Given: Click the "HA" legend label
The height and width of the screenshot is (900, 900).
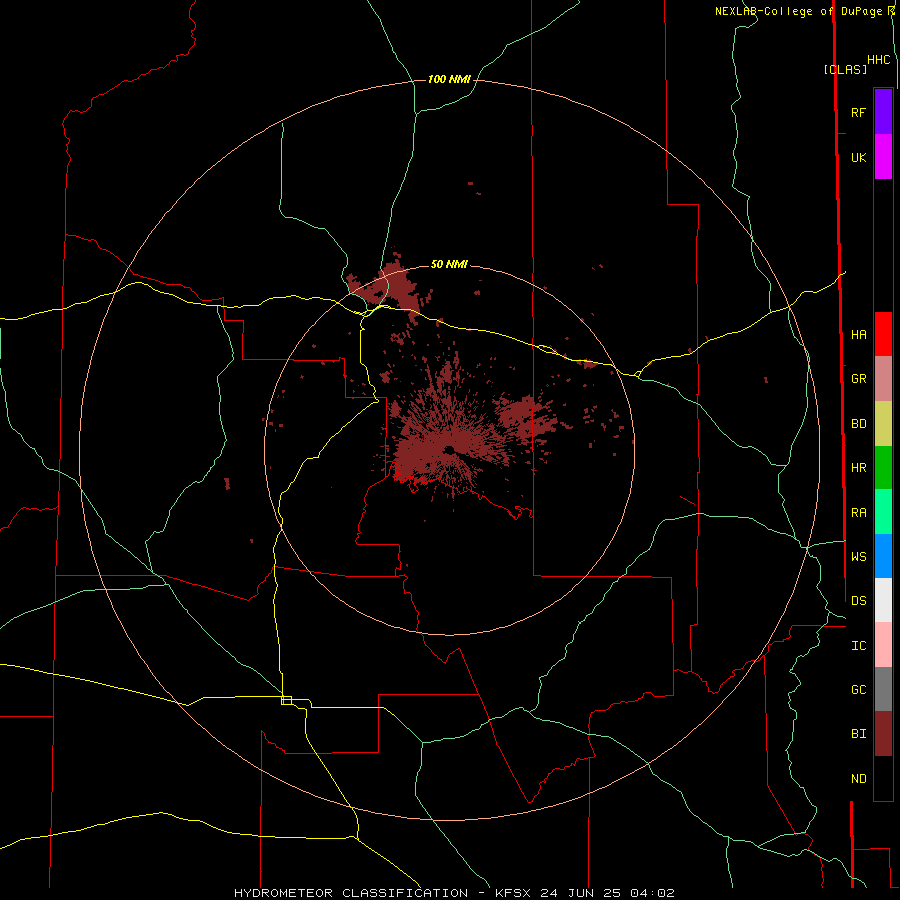Looking at the screenshot, I should 858,335.
